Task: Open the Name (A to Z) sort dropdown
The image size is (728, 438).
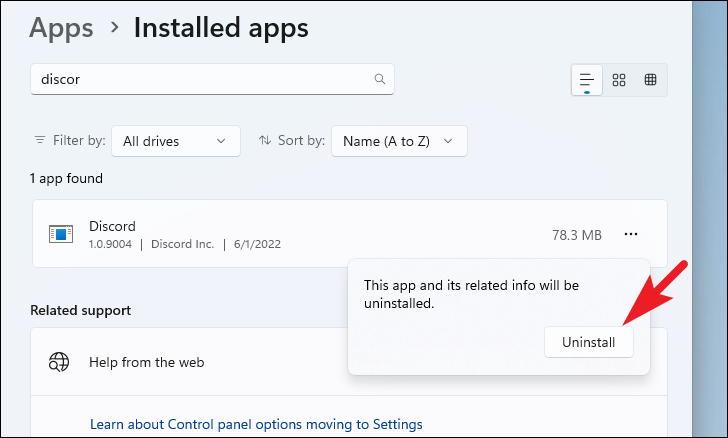Action: point(398,141)
